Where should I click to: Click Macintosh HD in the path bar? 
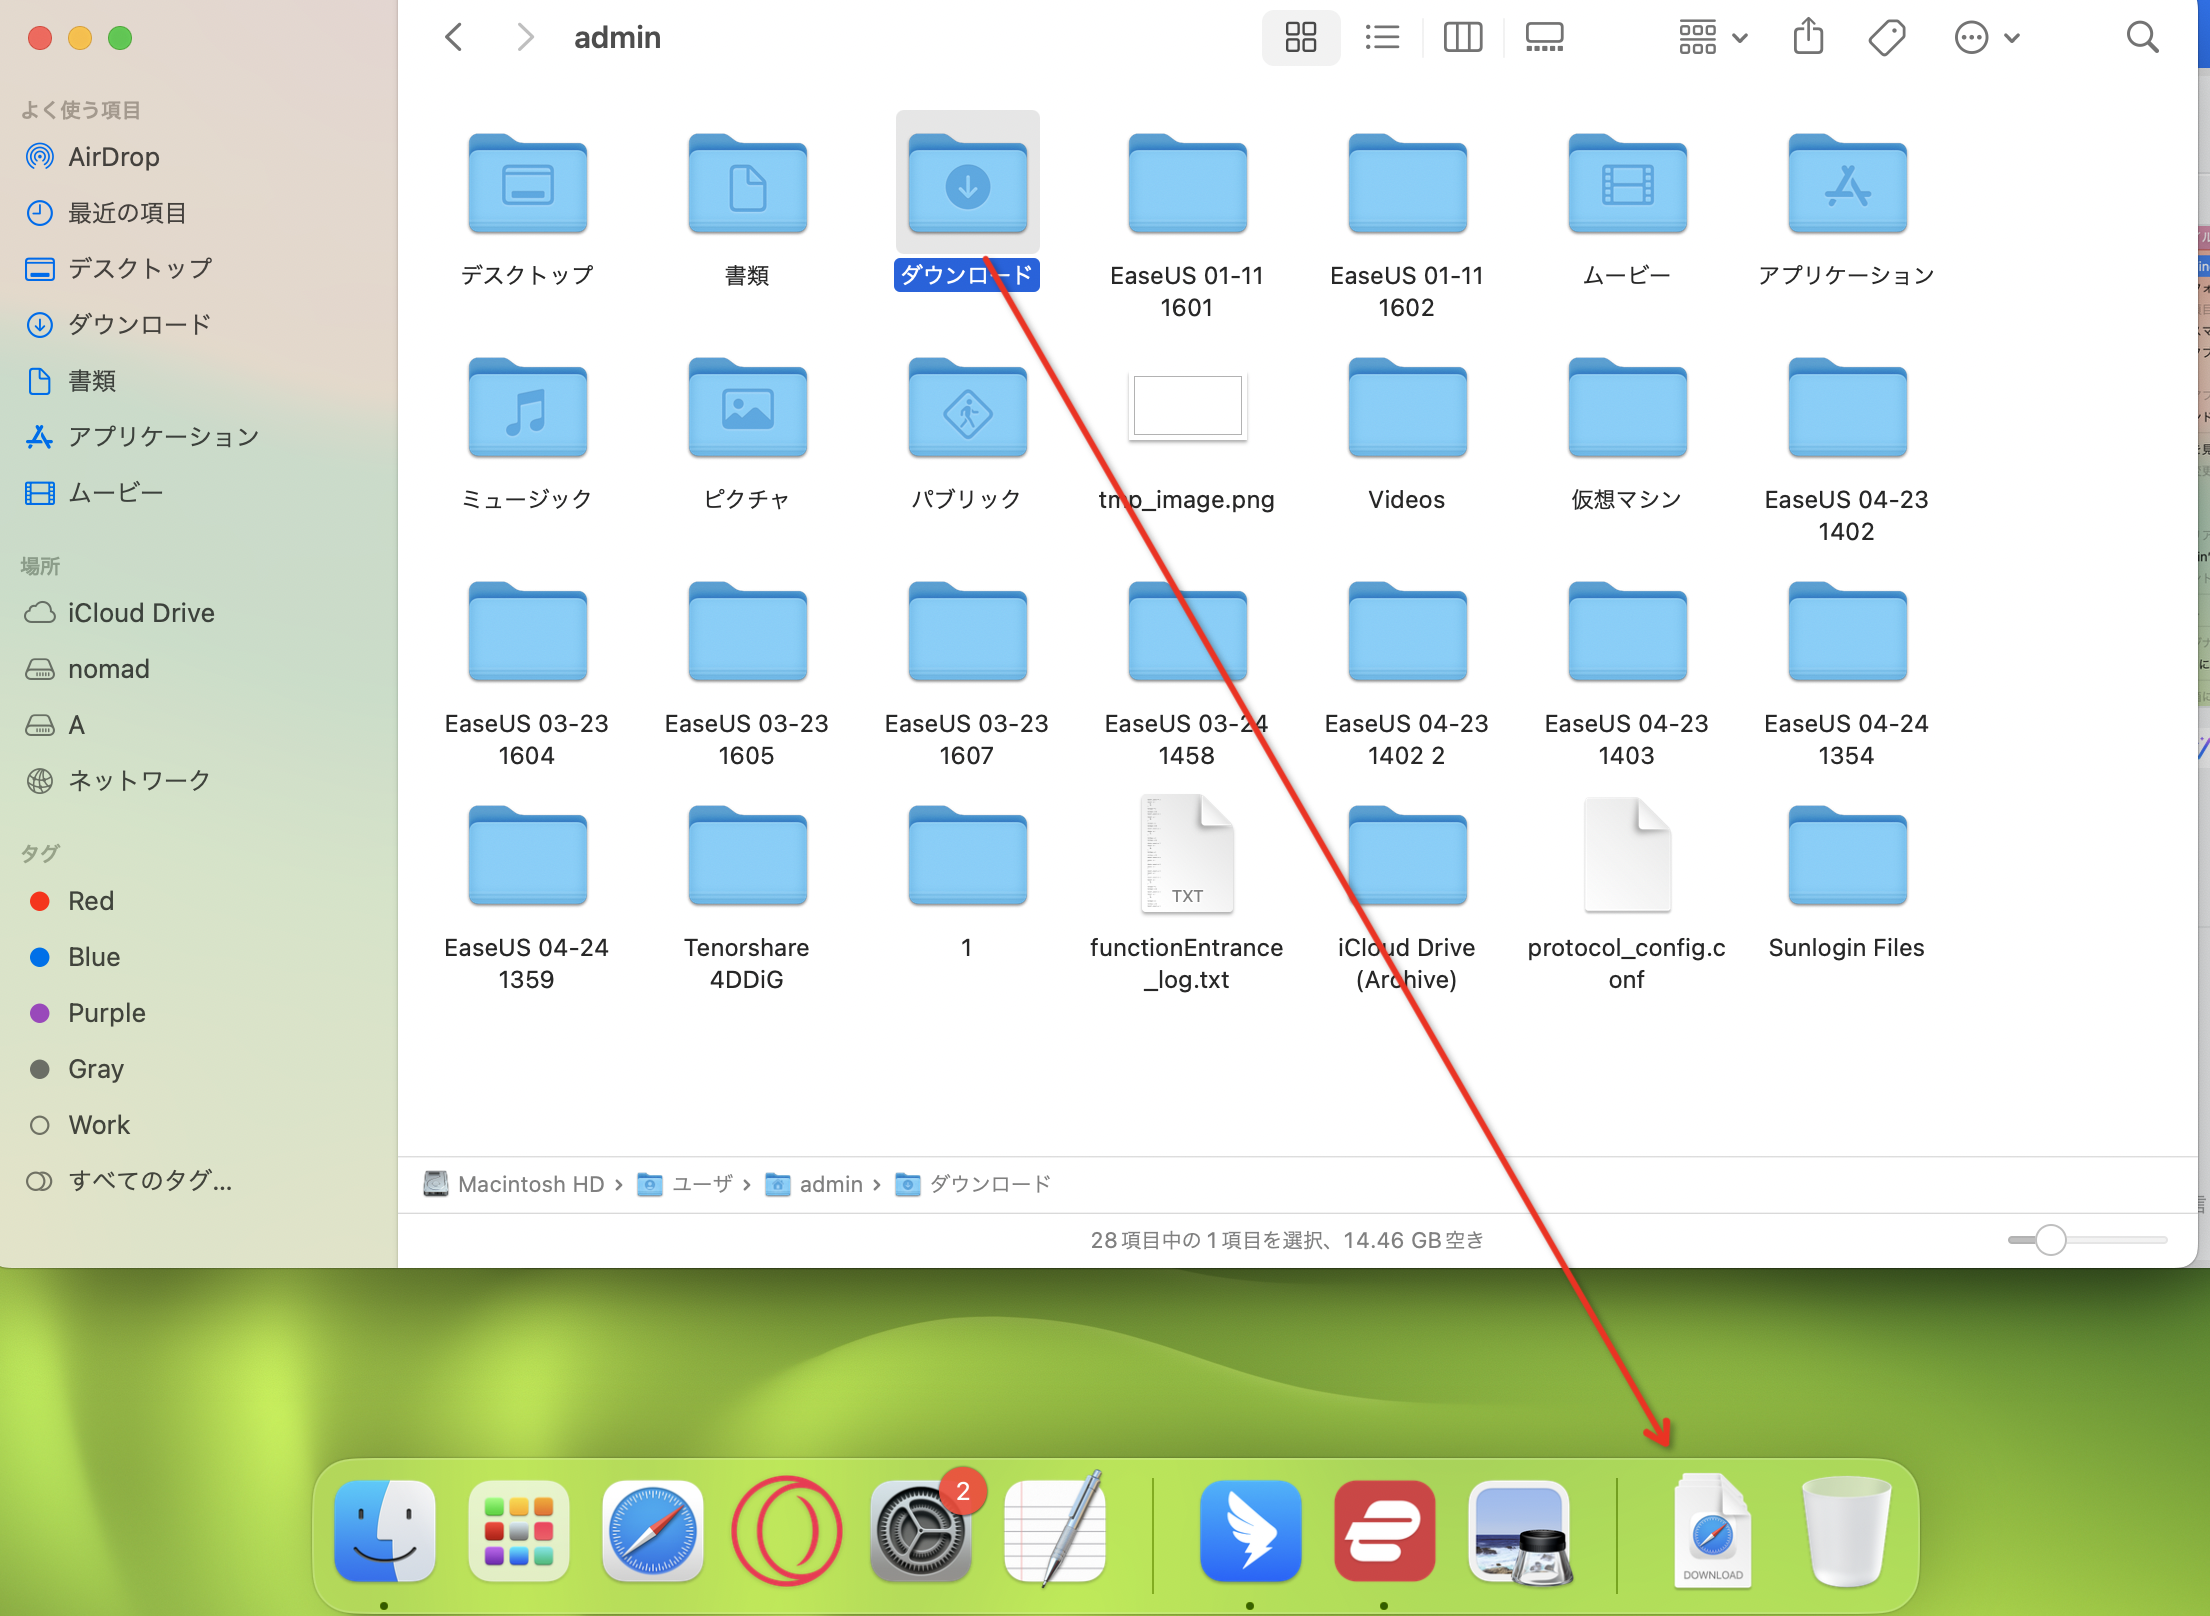coord(530,1184)
